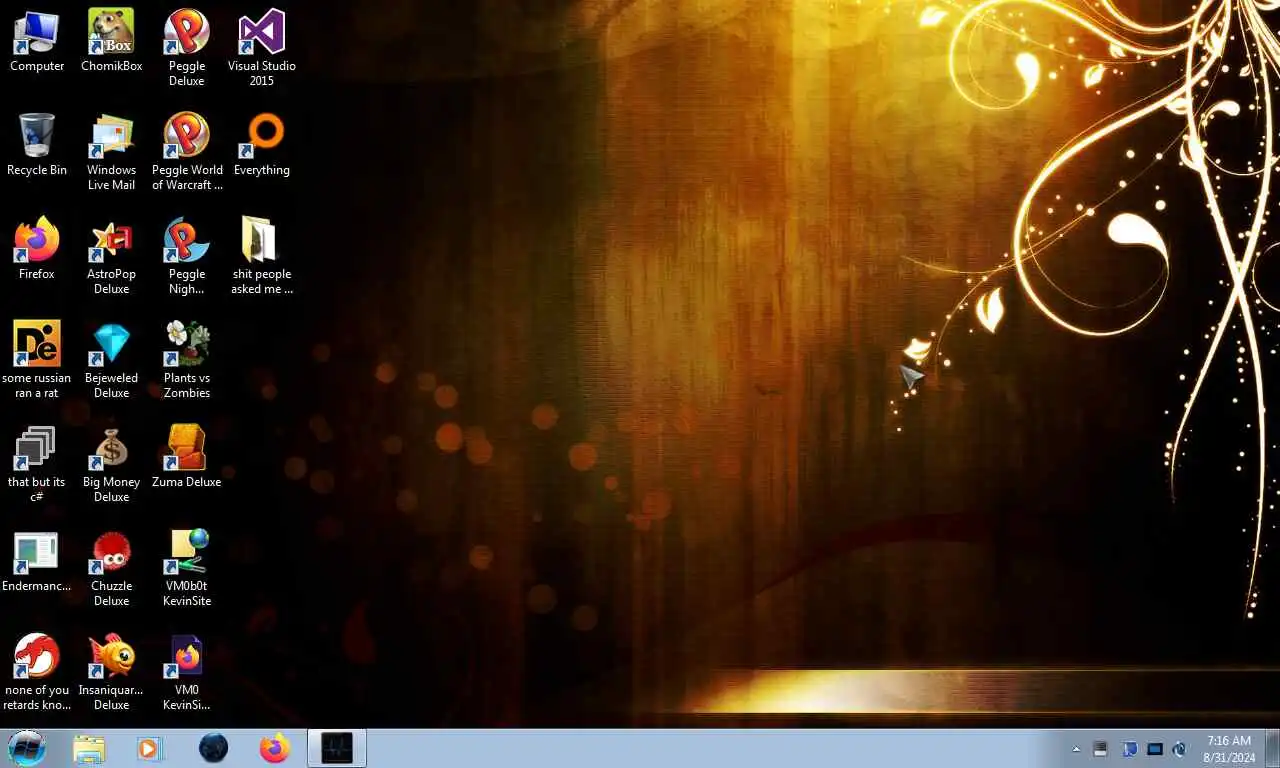Select the Big Money Deluxe shortcut
Screen dimensions: 1280x768
(x=112, y=464)
